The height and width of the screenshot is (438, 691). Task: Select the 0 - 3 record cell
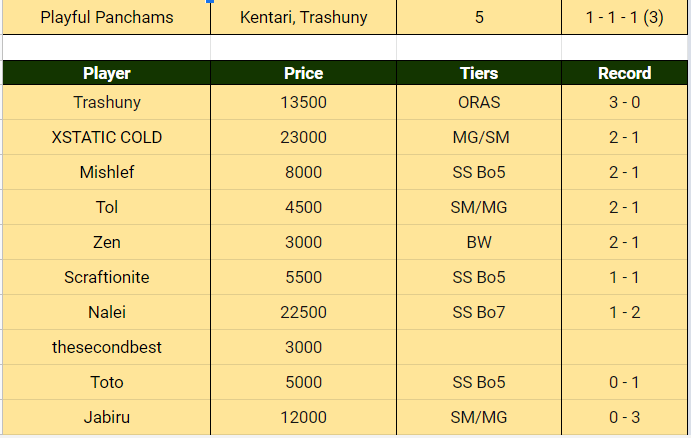click(x=625, y=417)
